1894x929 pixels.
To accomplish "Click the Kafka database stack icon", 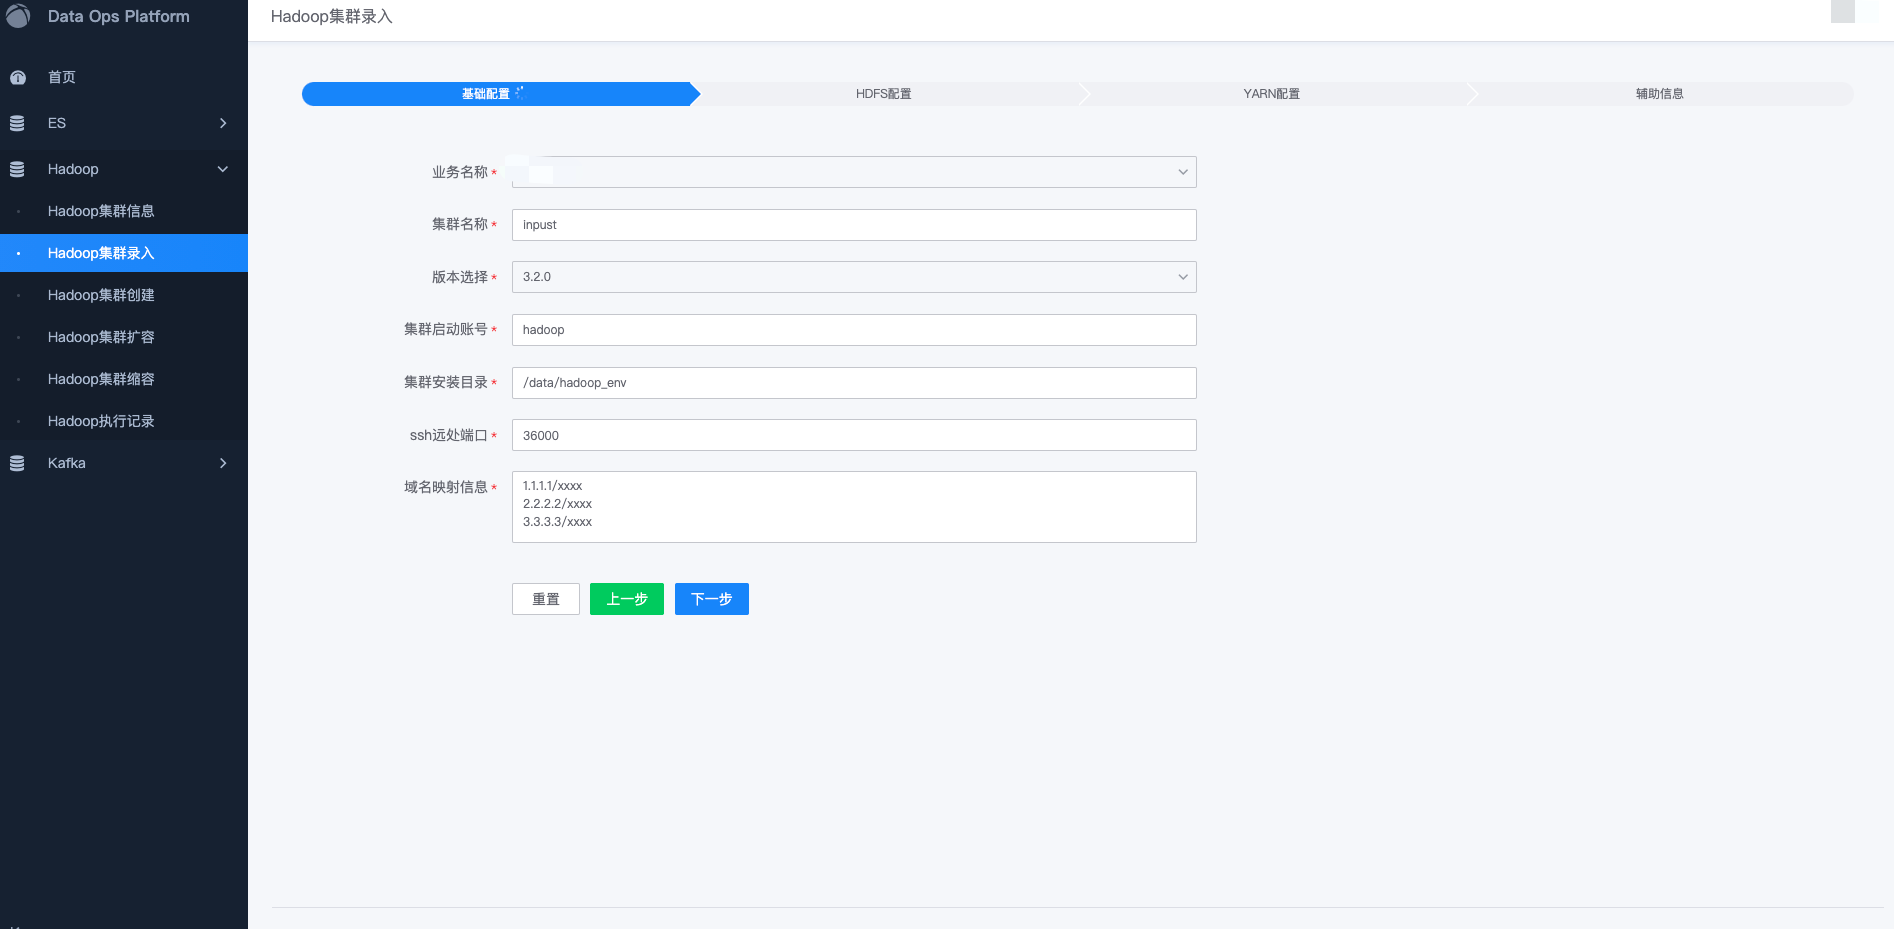I will [x=17, y=463].
